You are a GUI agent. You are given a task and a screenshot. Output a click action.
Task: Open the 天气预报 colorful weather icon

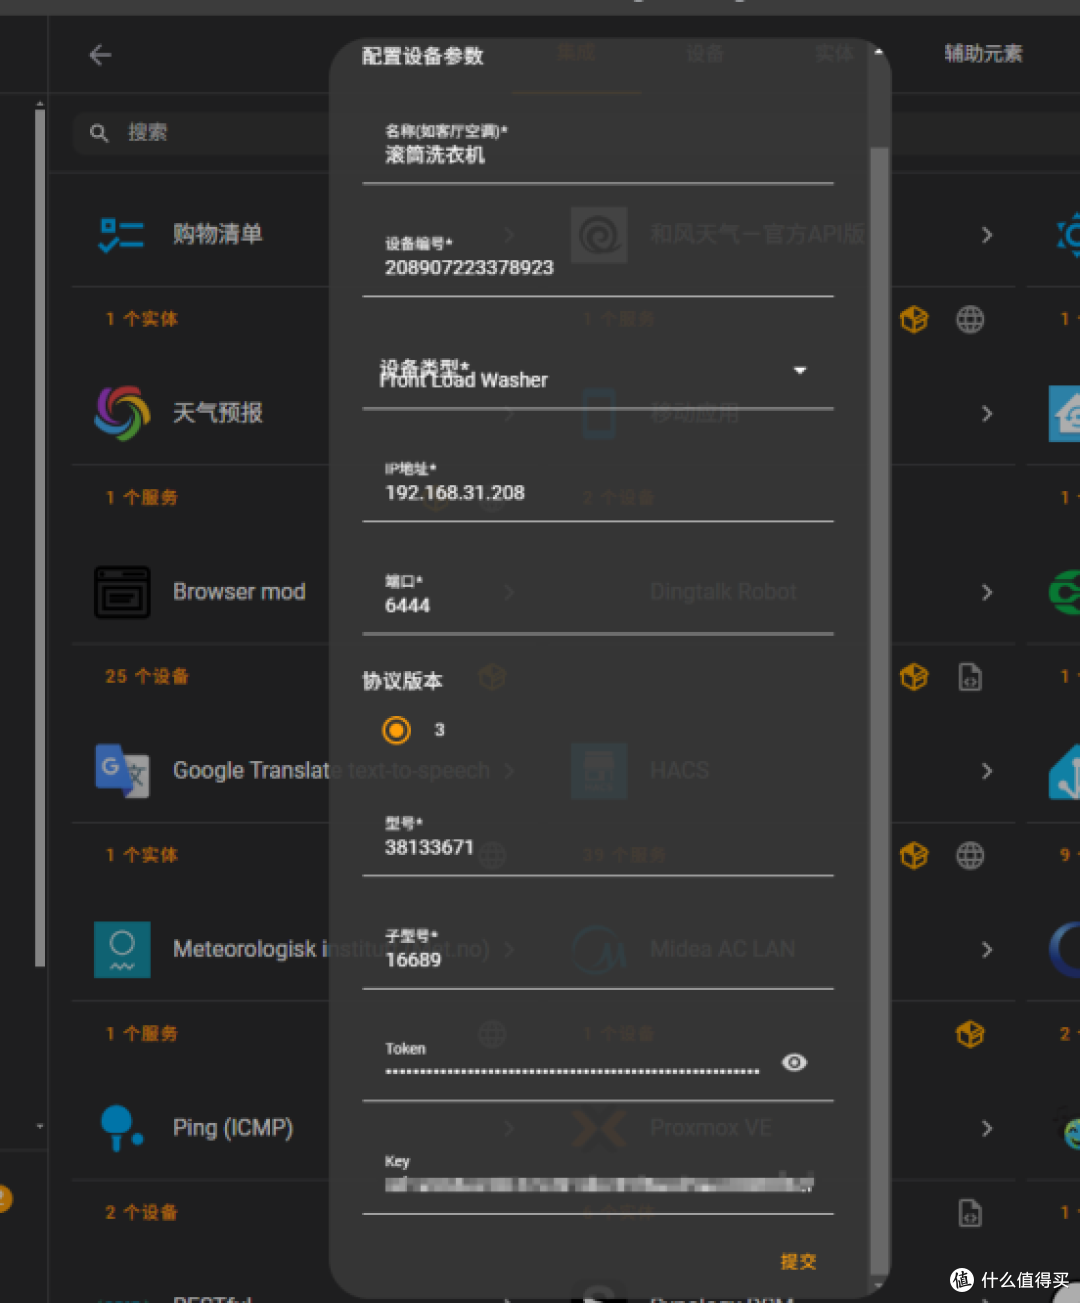(122, 413)
